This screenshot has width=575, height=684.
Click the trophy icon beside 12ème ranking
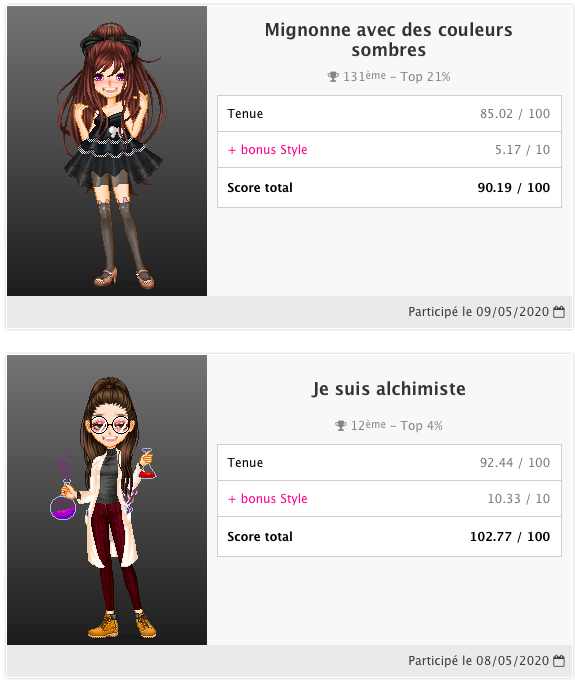click(341, 425)
